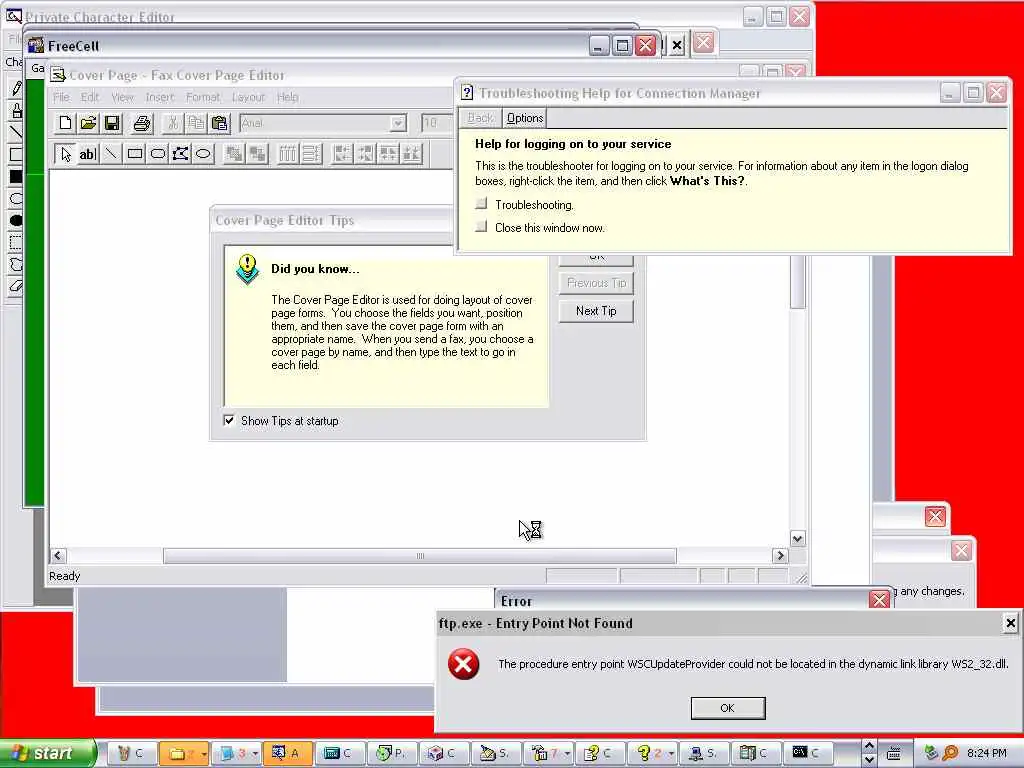Open the Help menu in Cover Page Editor
This screenshot has width=1024, height=768.
287,97
